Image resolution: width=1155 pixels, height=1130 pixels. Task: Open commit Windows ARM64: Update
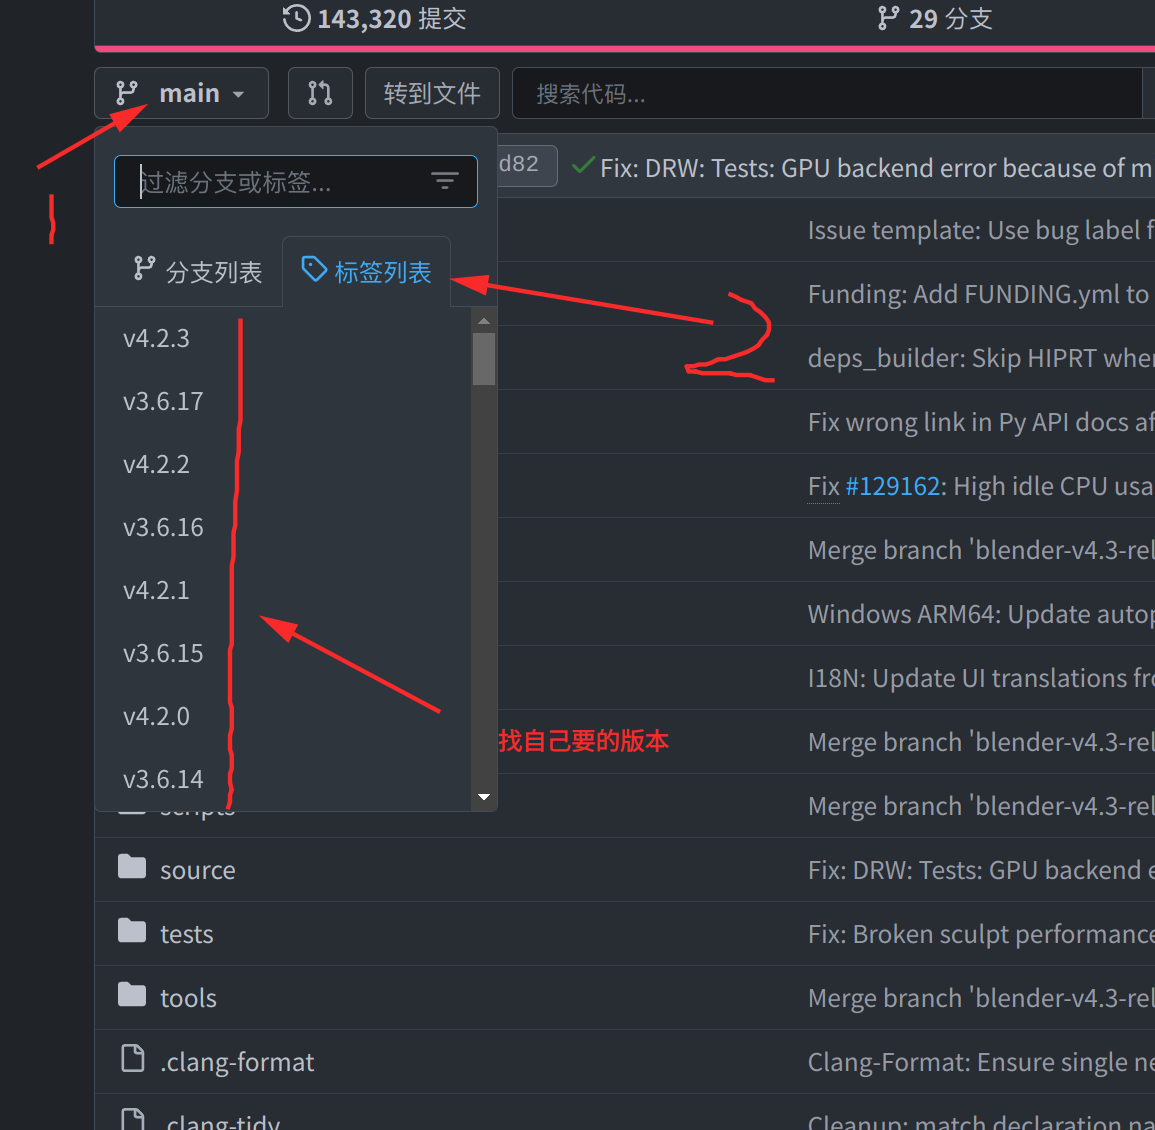click(981, 614)
